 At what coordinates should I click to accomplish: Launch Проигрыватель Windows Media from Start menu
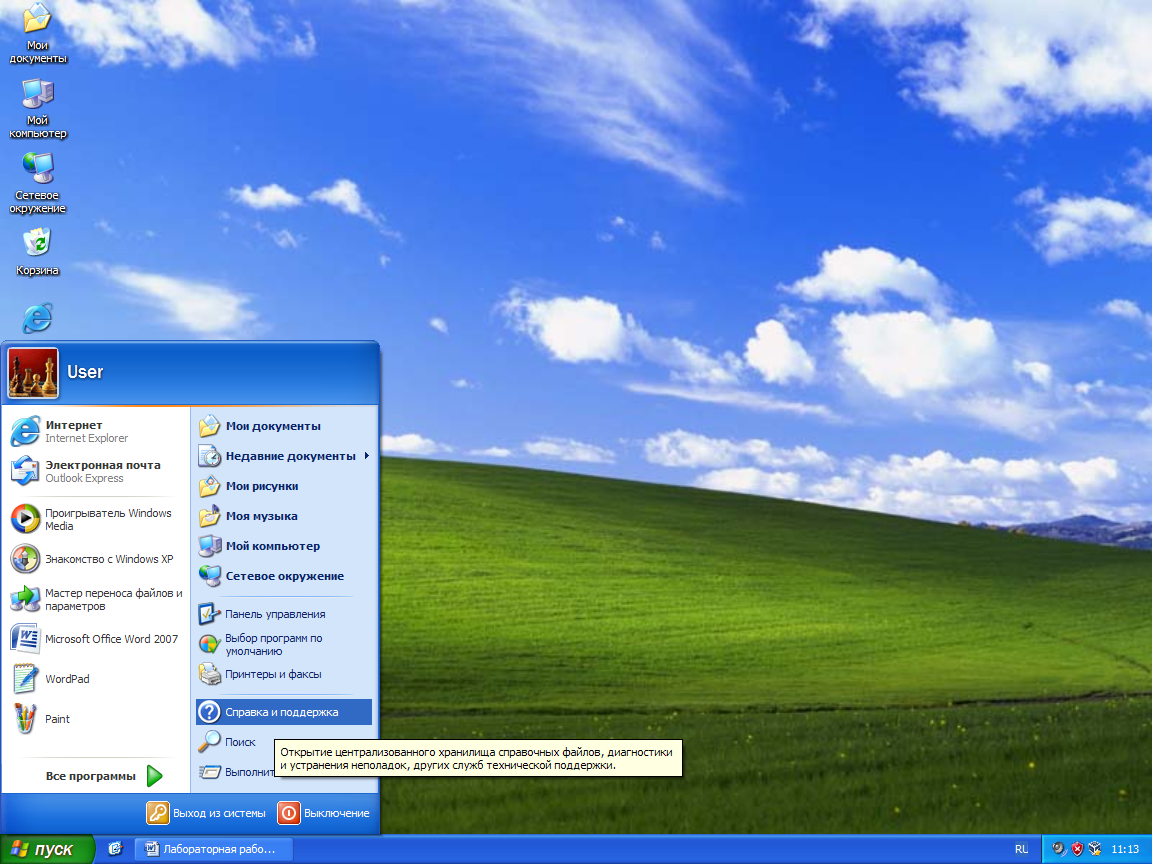[x=96, y=519]
